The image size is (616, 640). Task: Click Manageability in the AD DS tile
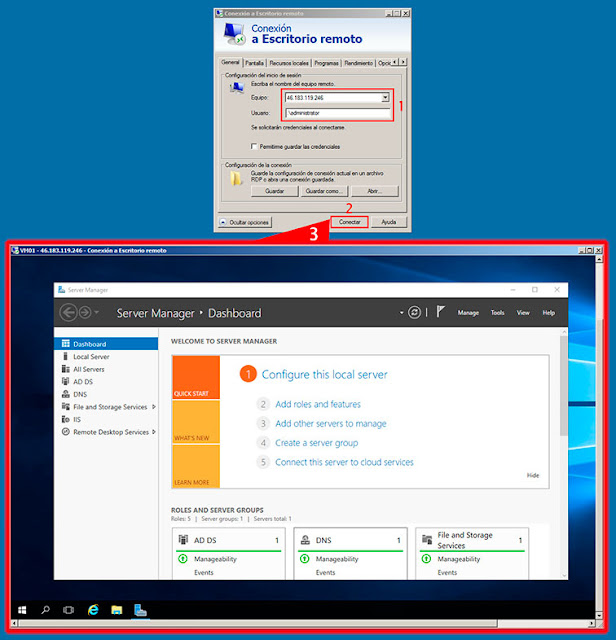point(215,559)
